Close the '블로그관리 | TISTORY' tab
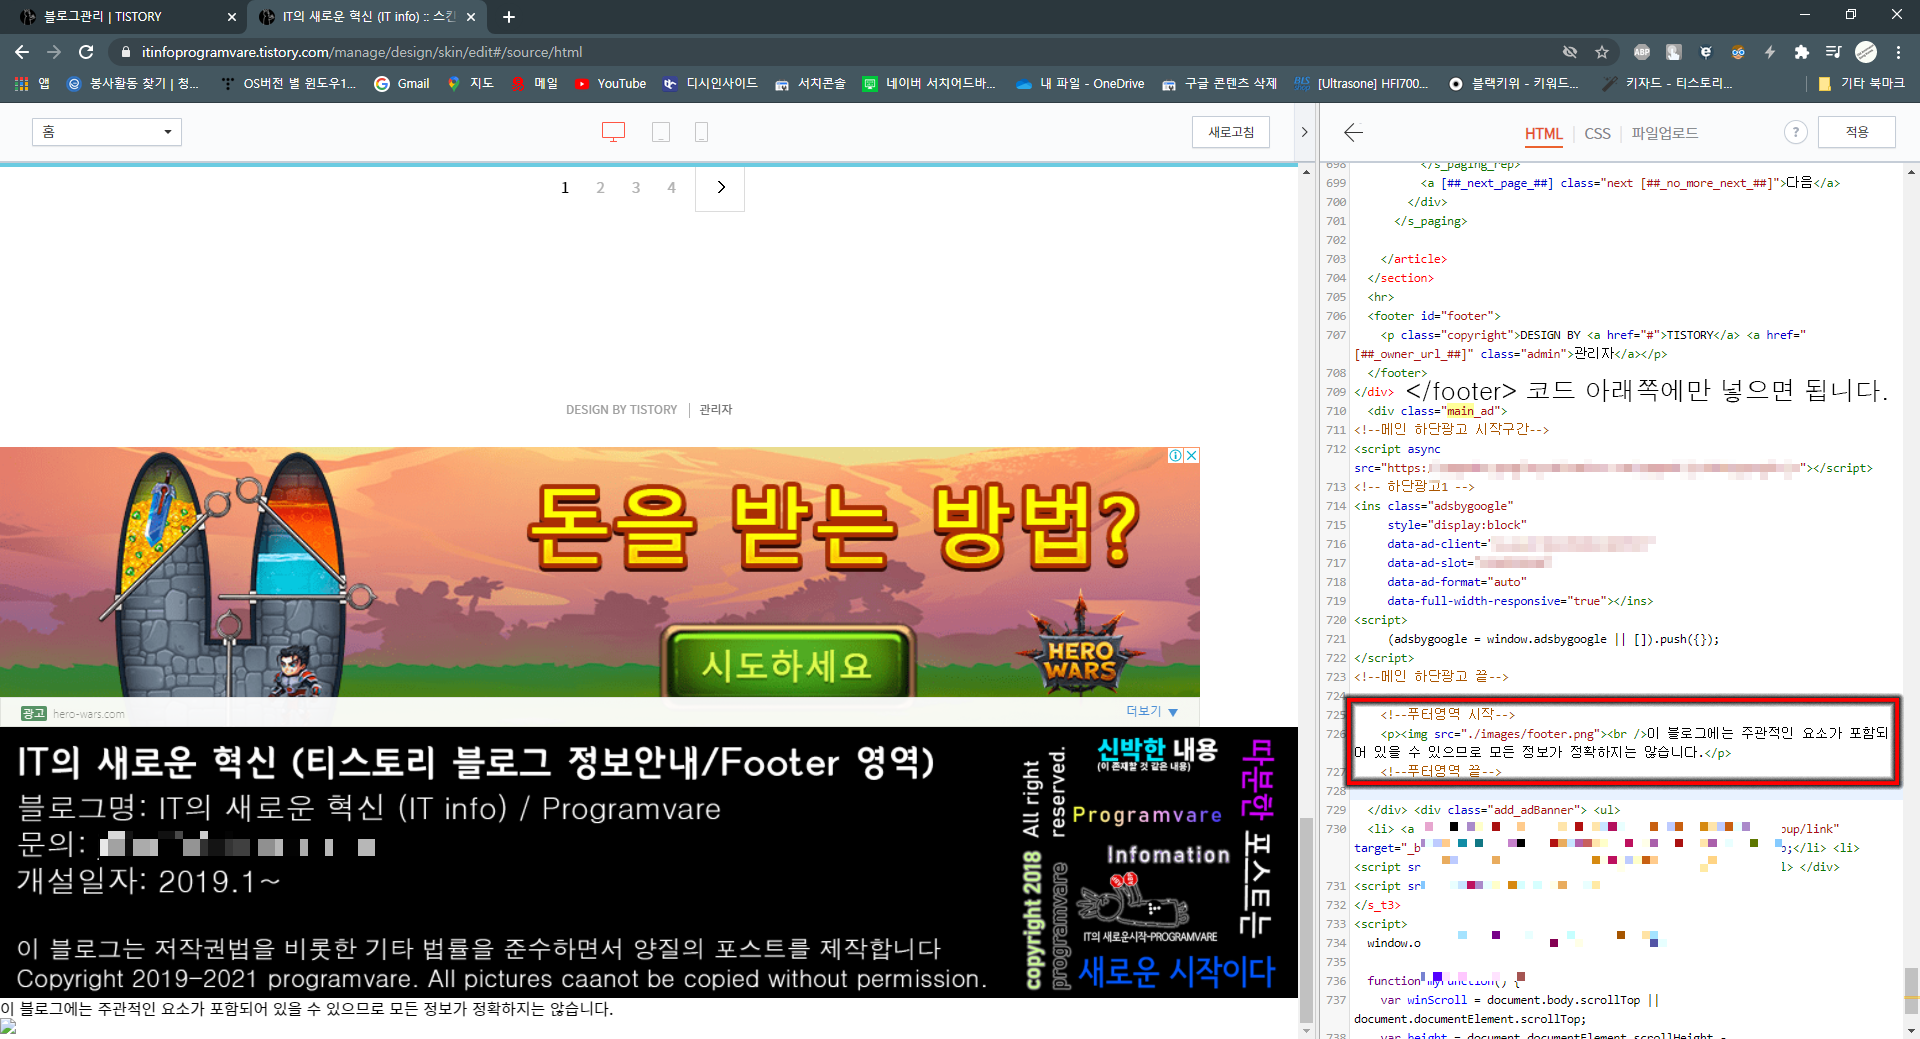1920x1039 pixels. click(232, 17)
